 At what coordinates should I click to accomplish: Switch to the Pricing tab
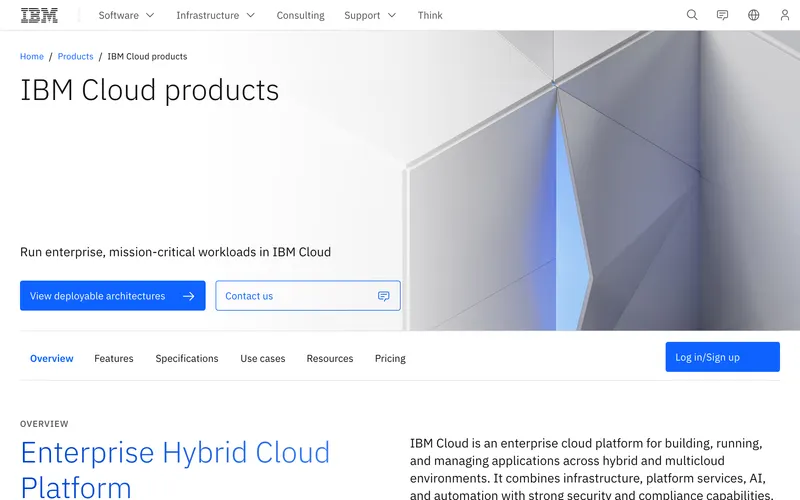point(390,358)
